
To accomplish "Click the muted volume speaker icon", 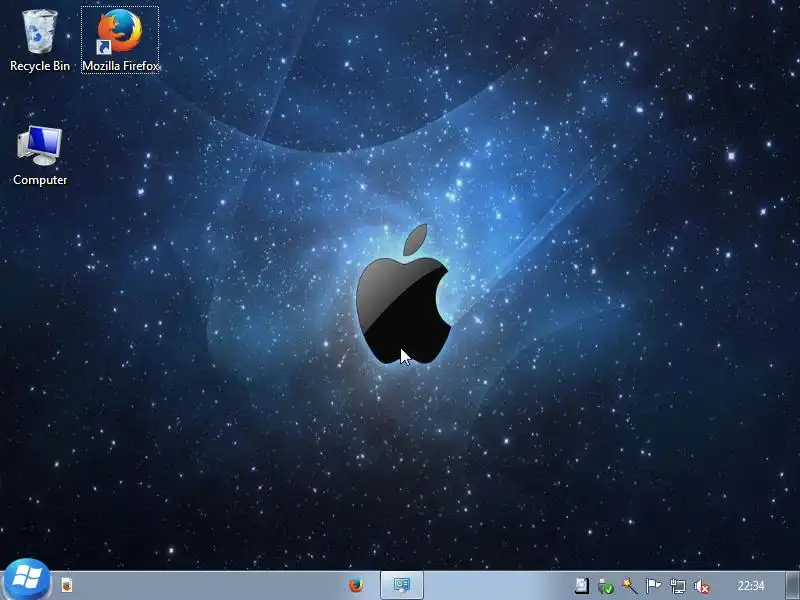I will tap(702, 587).
